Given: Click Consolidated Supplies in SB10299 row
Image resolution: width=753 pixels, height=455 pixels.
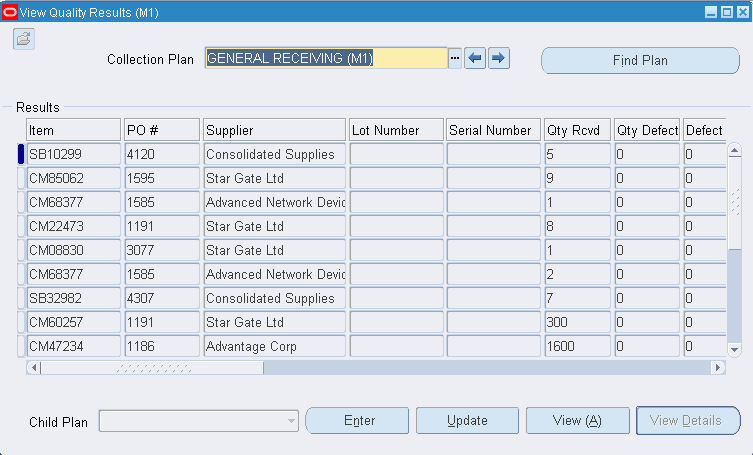Looking at the screenshot, I should (x=274, y=154).
